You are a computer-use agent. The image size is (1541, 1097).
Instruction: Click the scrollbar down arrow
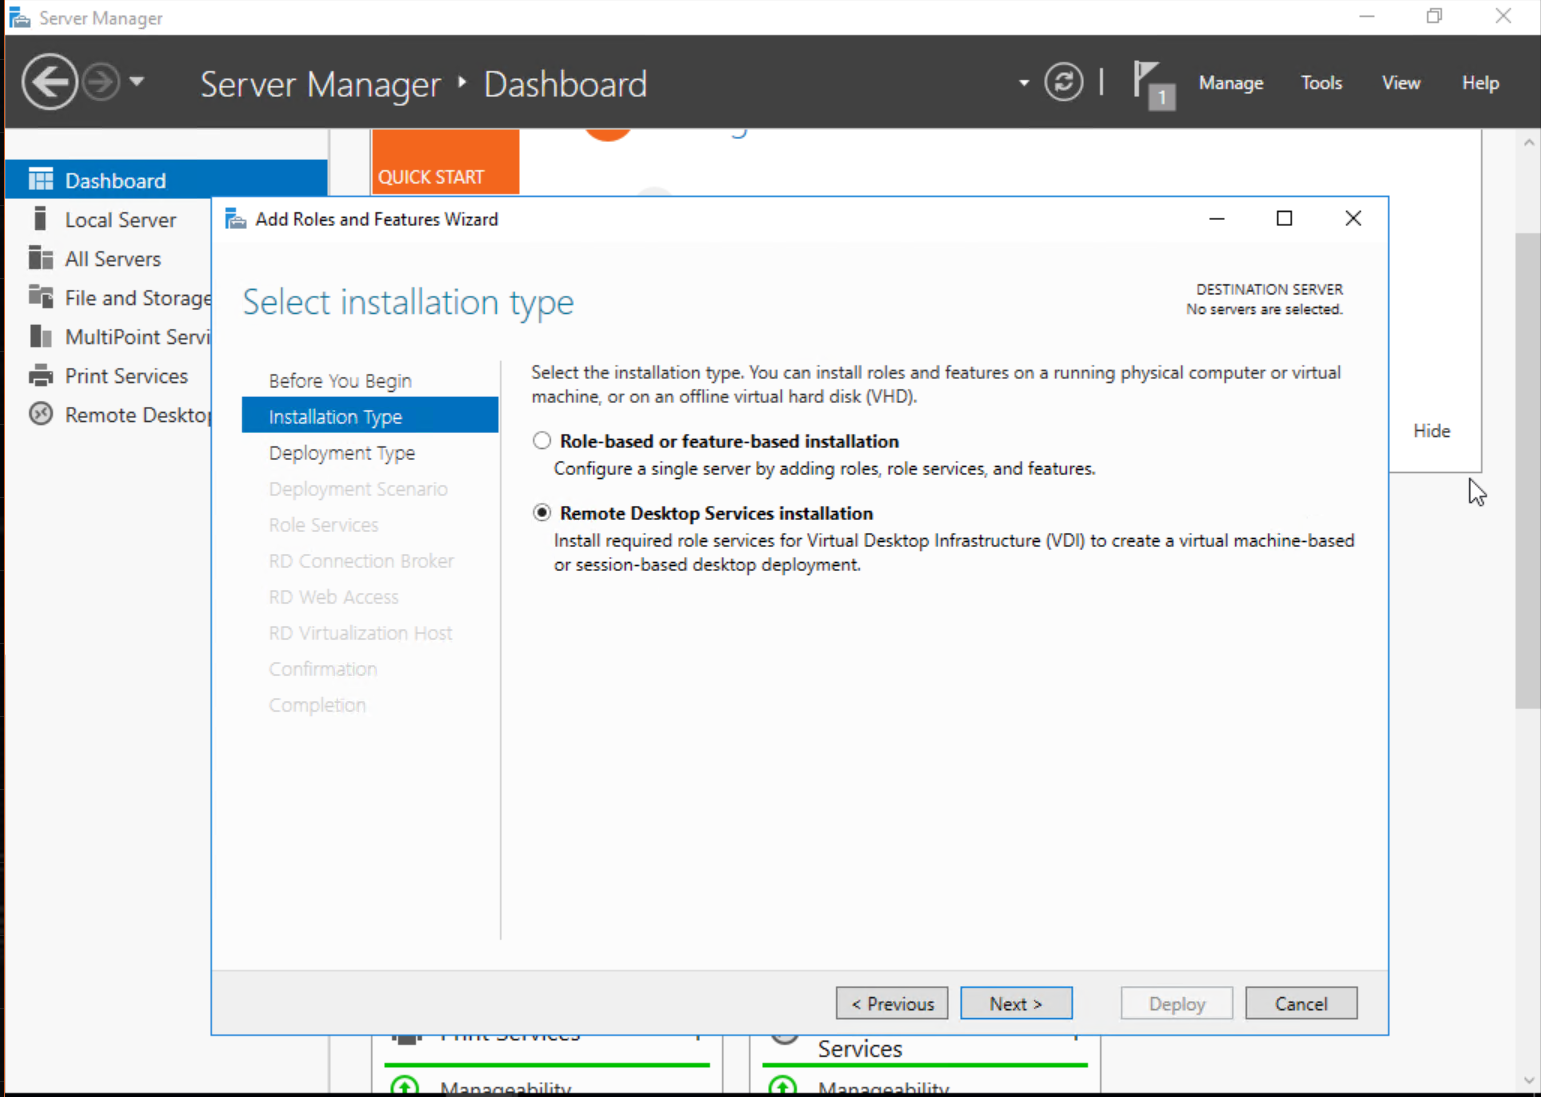pos(1528,1080)
